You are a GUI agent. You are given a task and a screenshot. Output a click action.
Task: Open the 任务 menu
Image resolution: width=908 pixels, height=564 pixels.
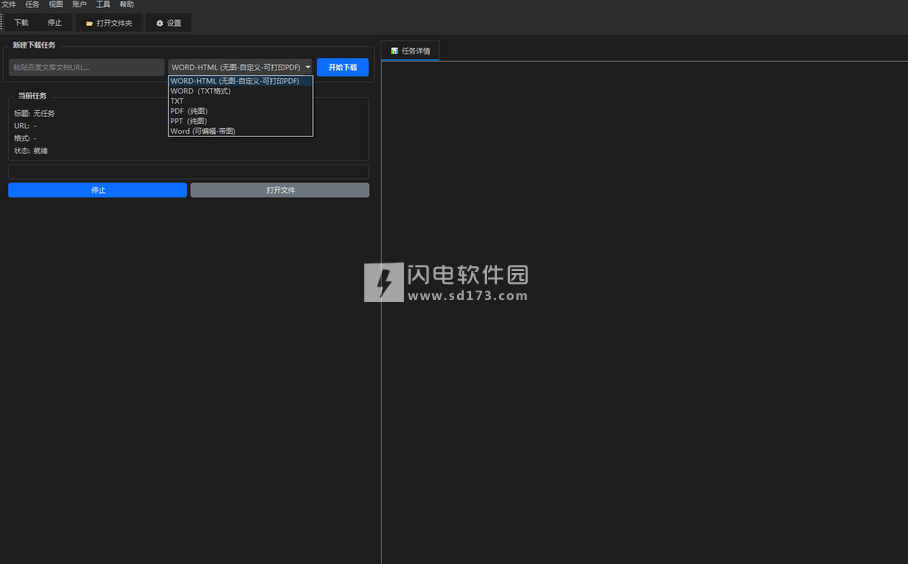(32, 5)
